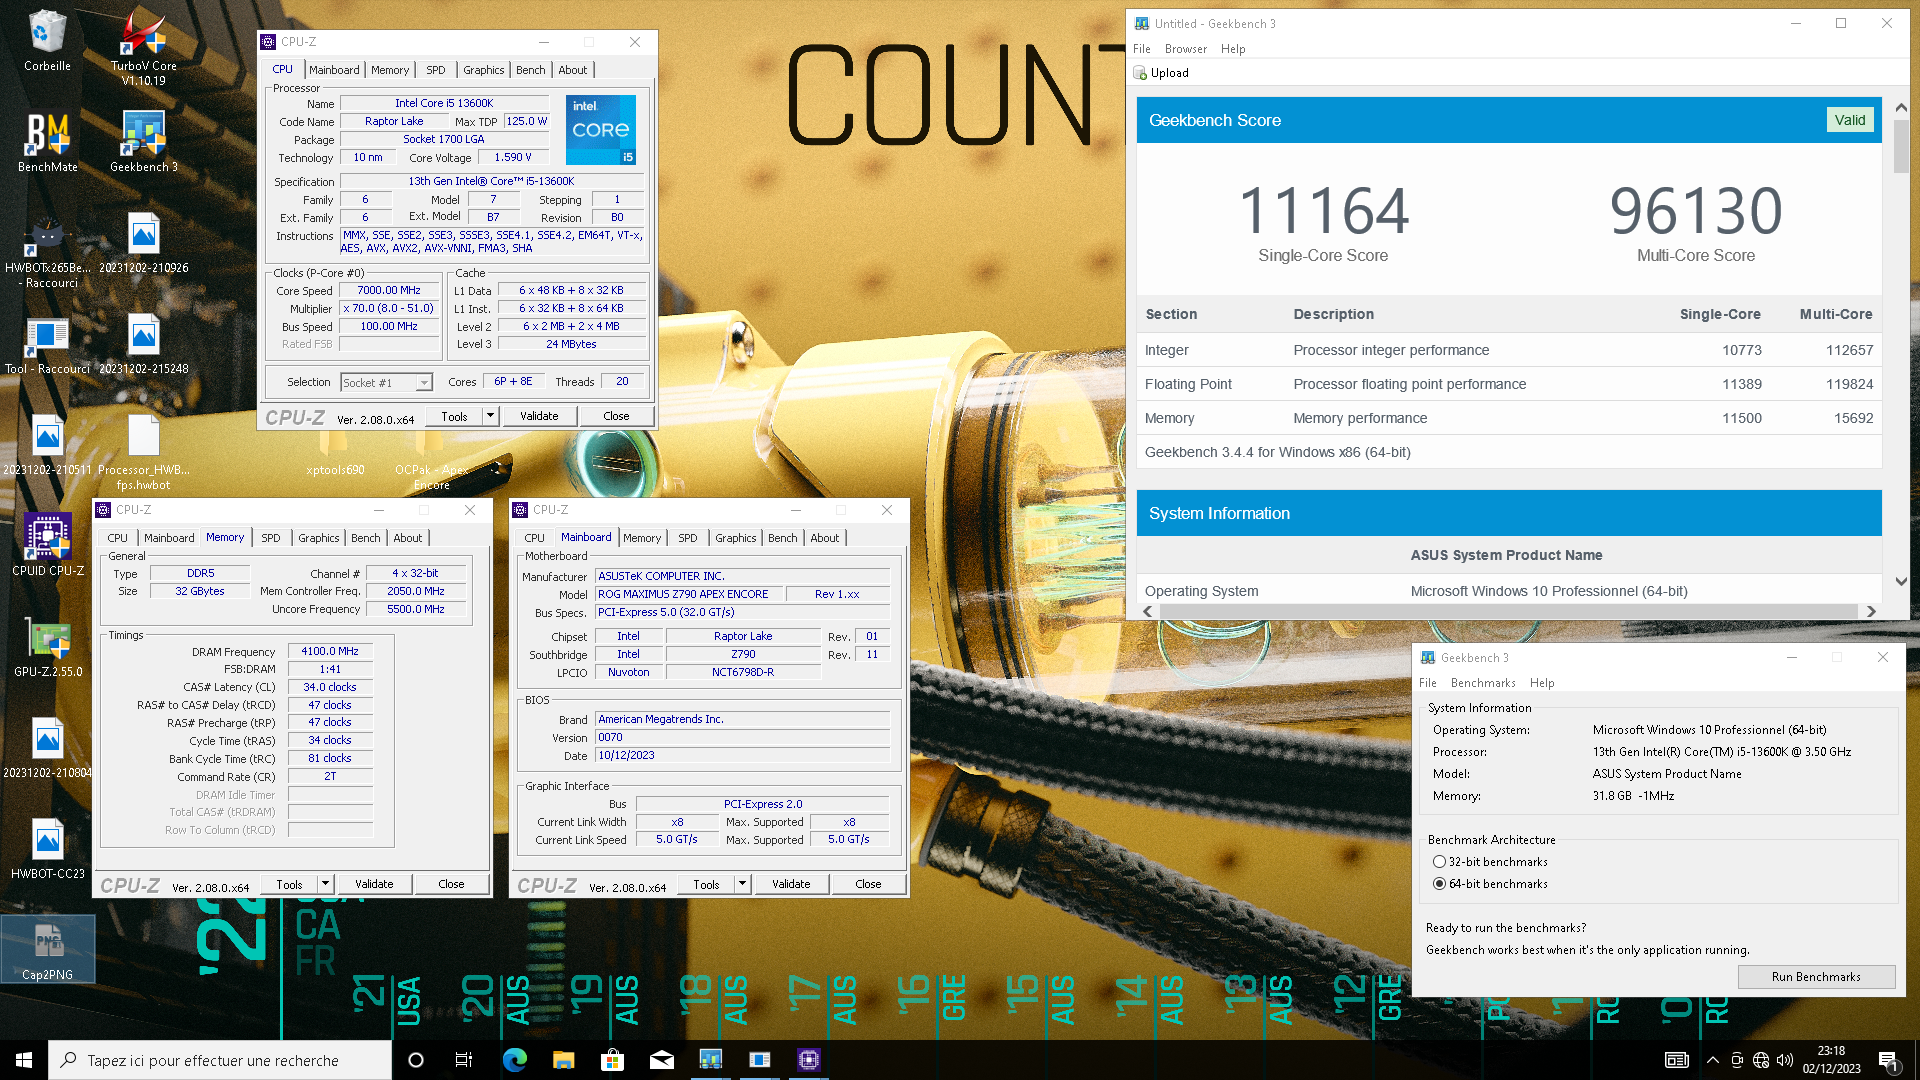
Task: Click Validate in top CPU-Z window
Action: tap(539, 416)
